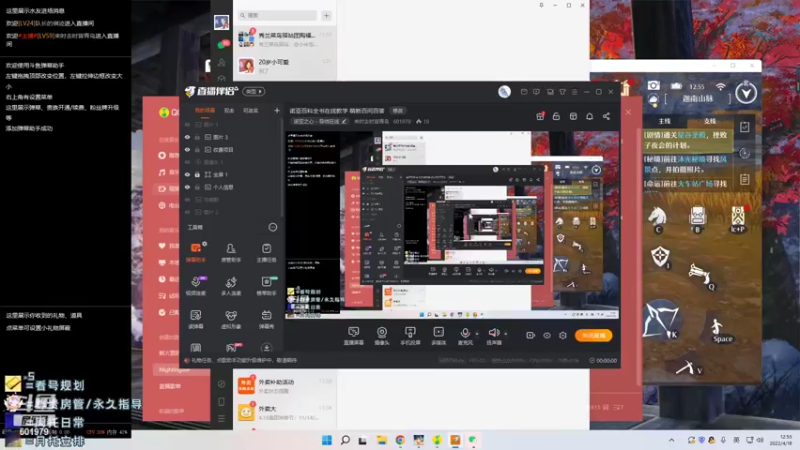800x450 pixels.
Task: Add a new scene with plus button
Action: click(x=277, y=110)
